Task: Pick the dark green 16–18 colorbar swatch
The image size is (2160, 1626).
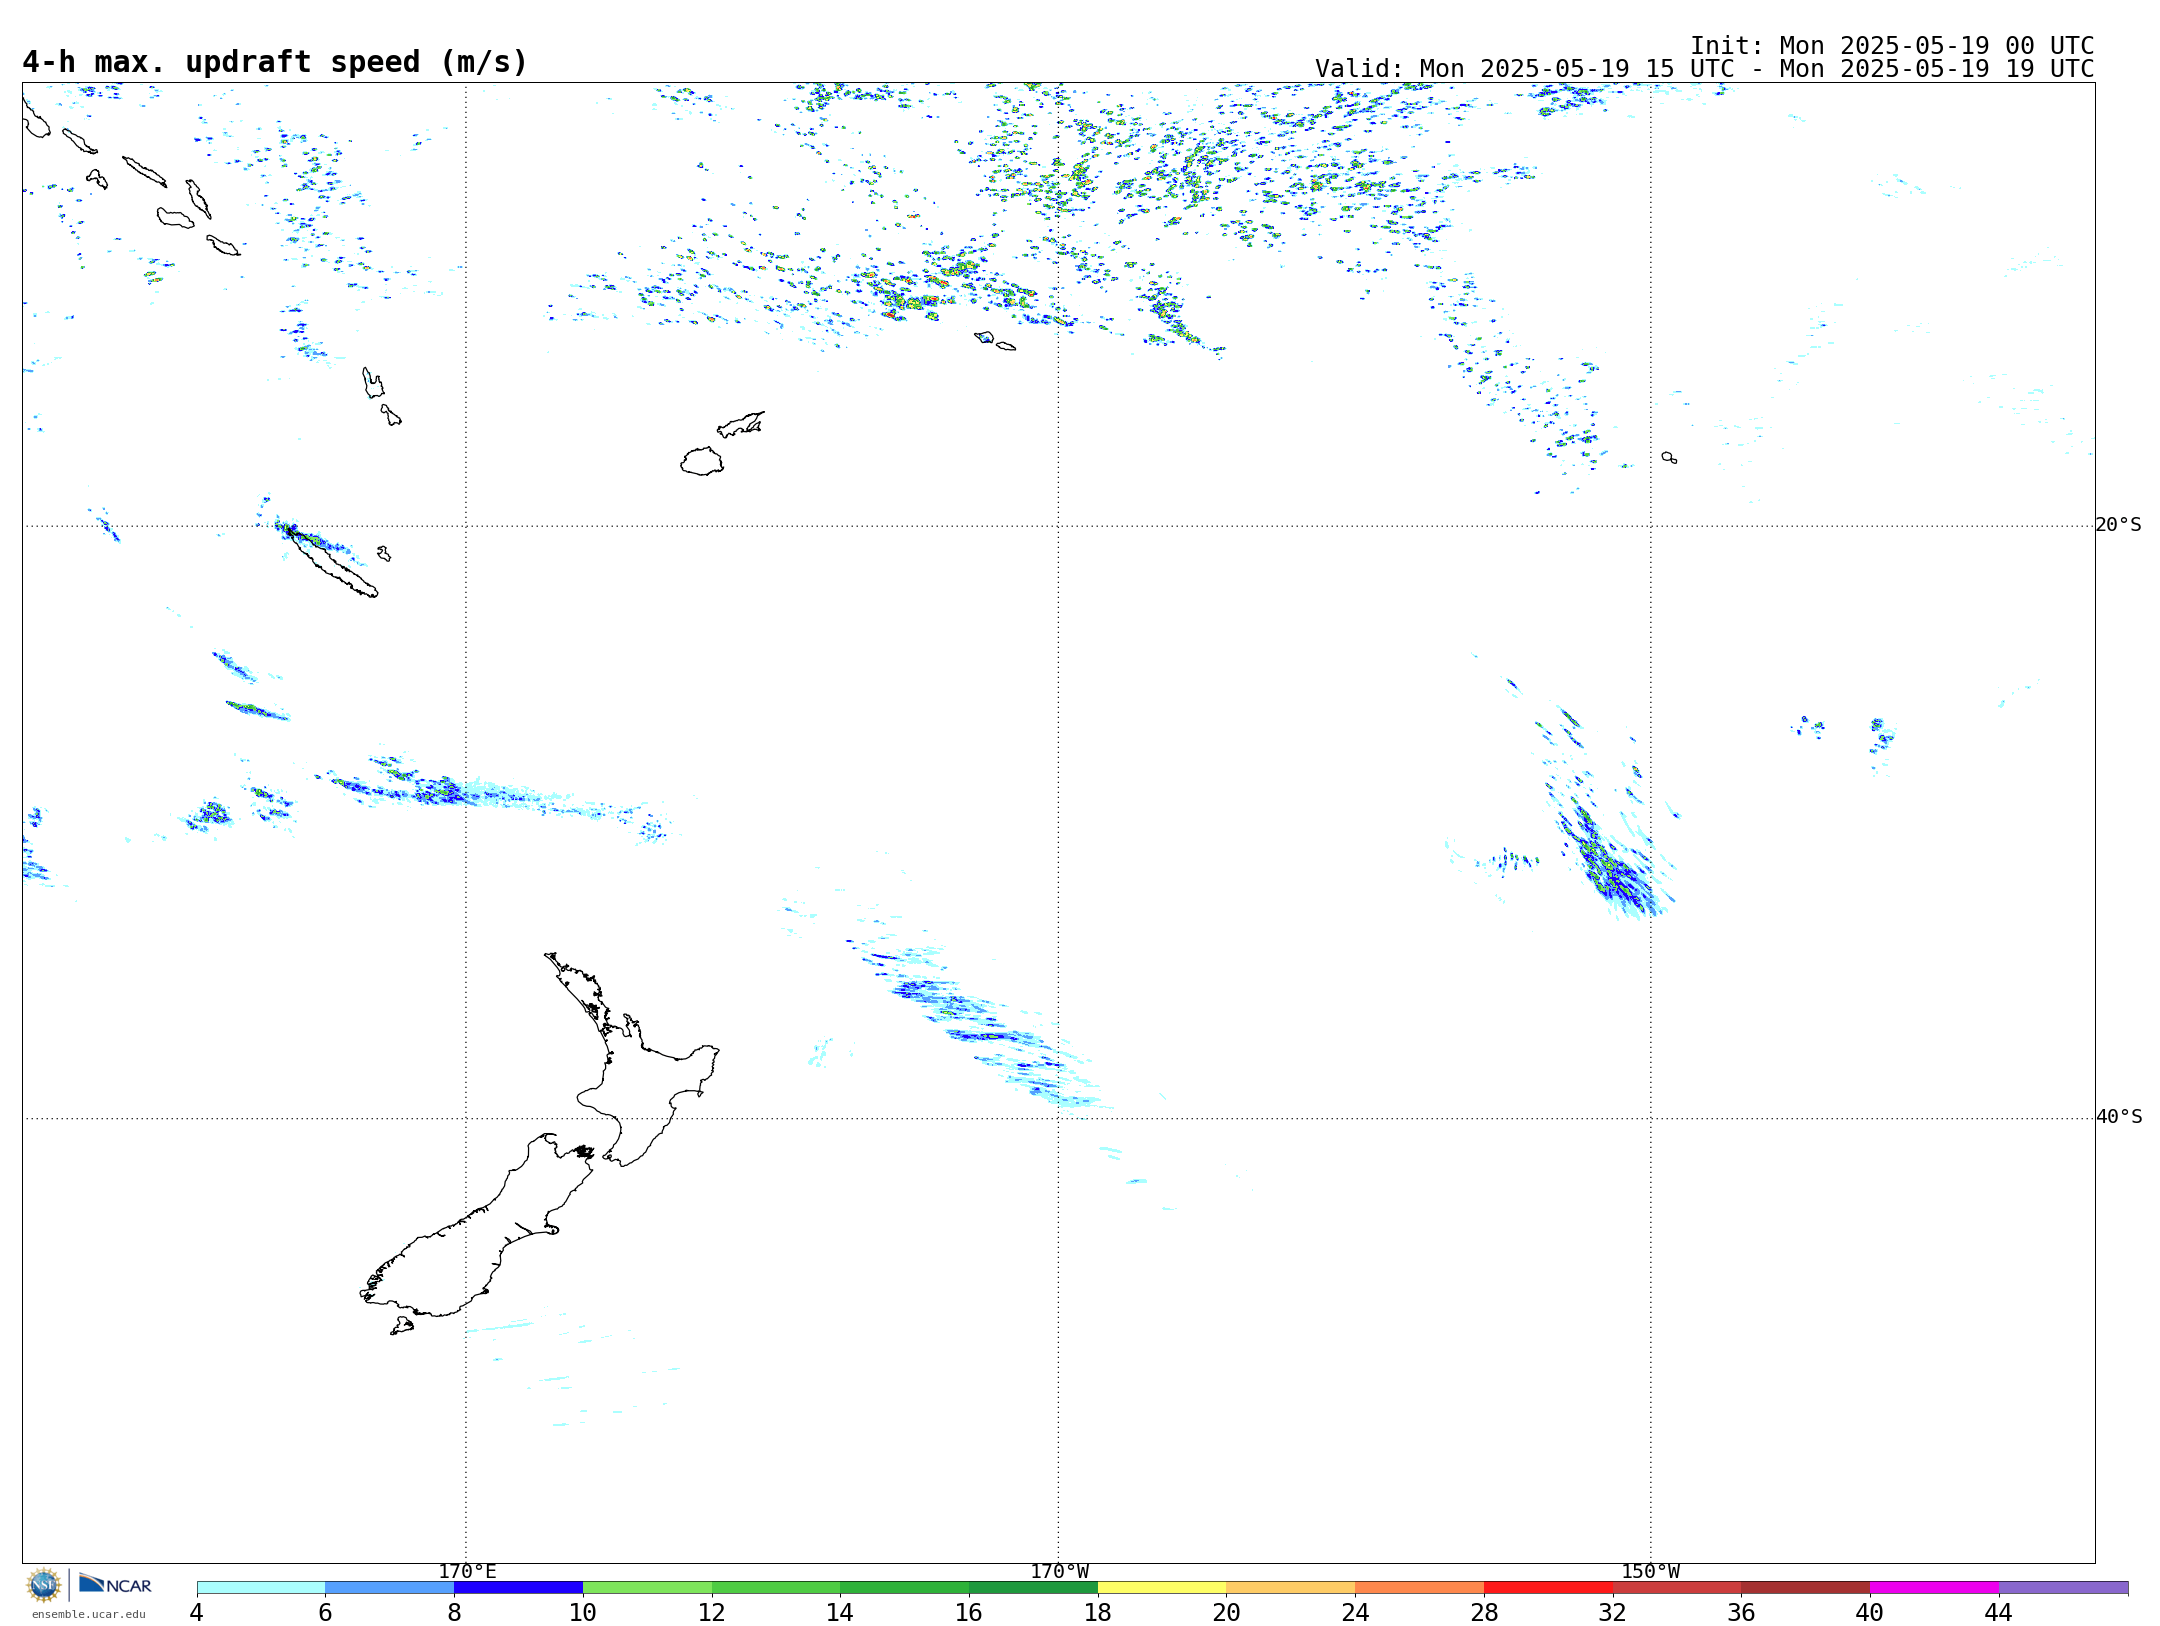Action: coord(1034,1588)
